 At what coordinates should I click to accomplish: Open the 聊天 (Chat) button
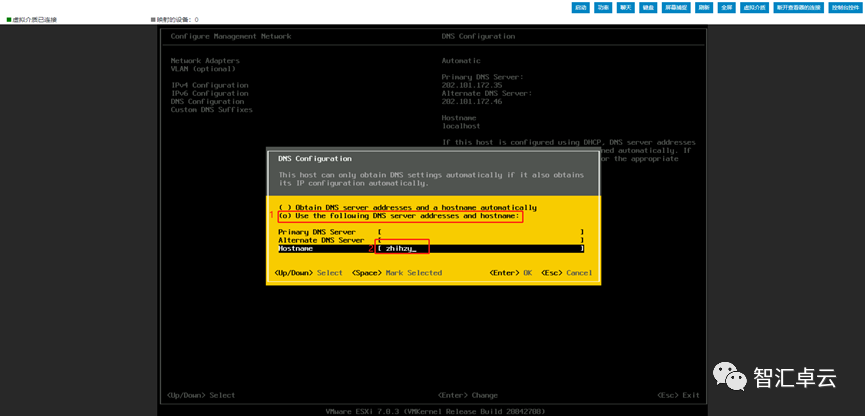coord(624,8)
